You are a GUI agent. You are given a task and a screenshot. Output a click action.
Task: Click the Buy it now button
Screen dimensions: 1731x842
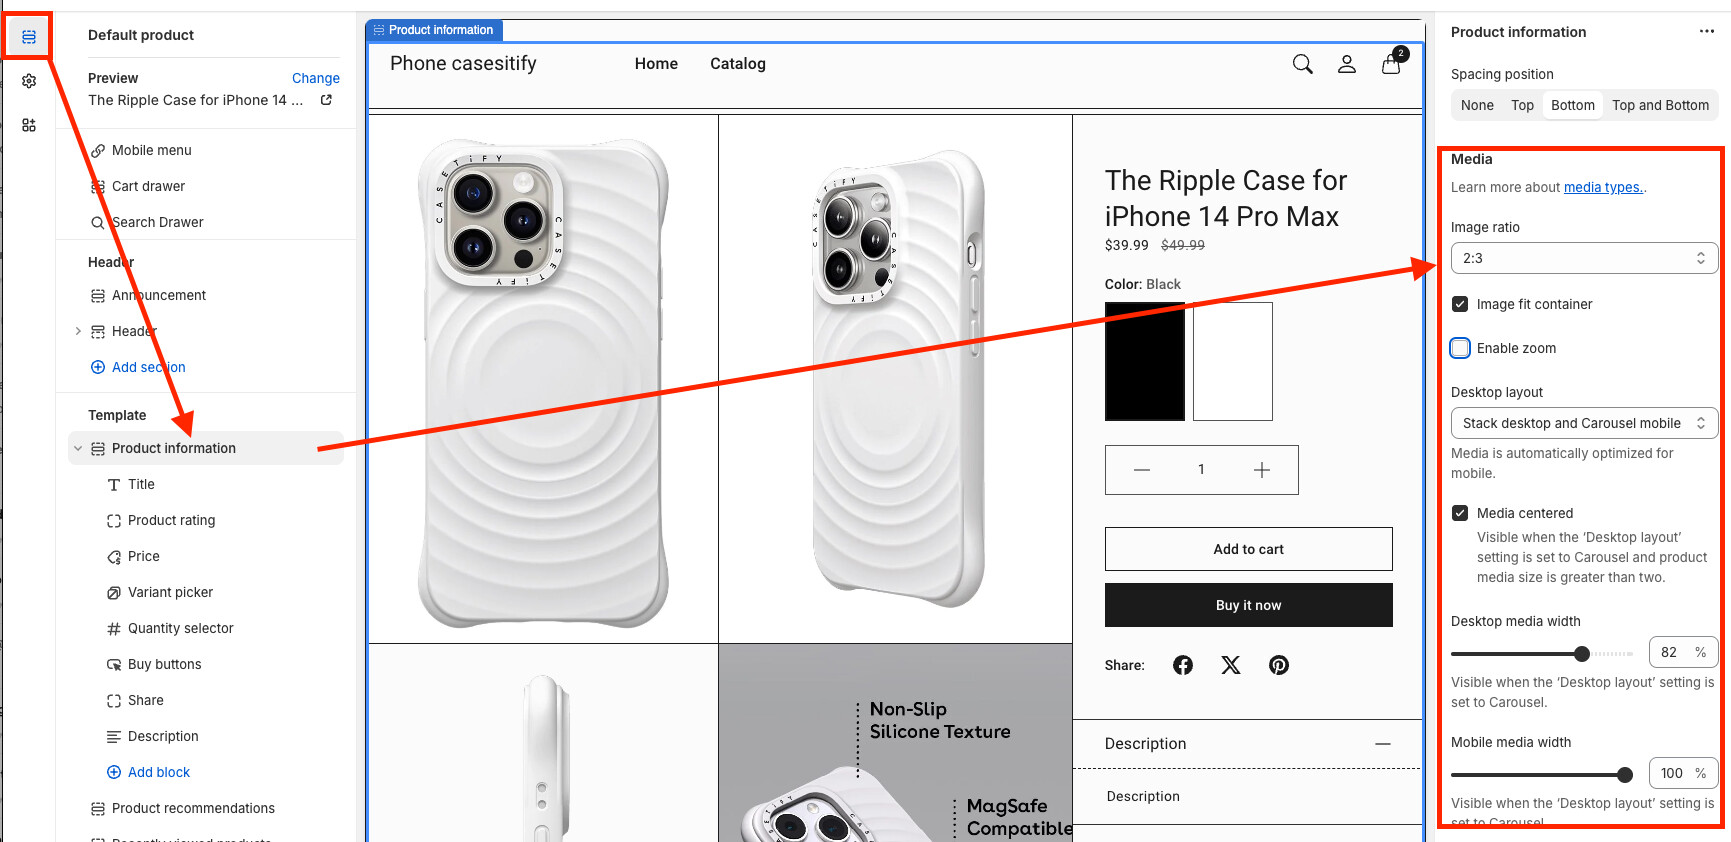point(1249,605)
